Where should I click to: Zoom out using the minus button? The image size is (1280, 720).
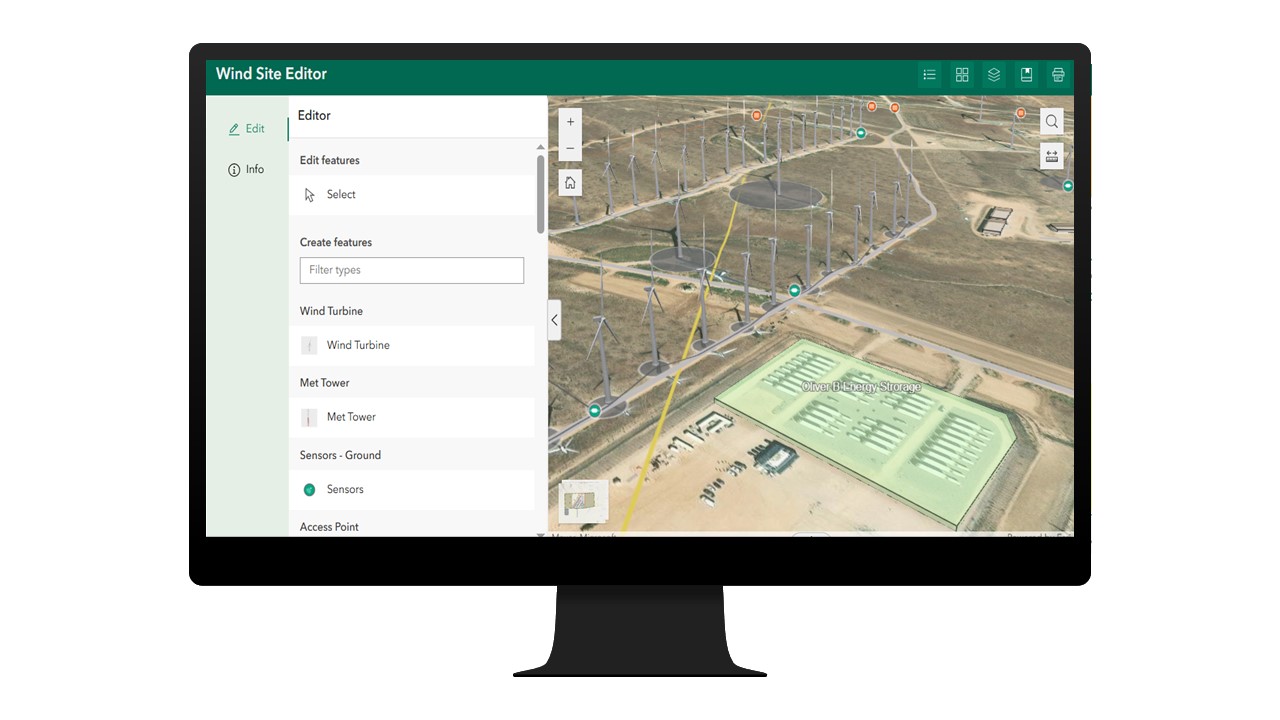[570, 148]
